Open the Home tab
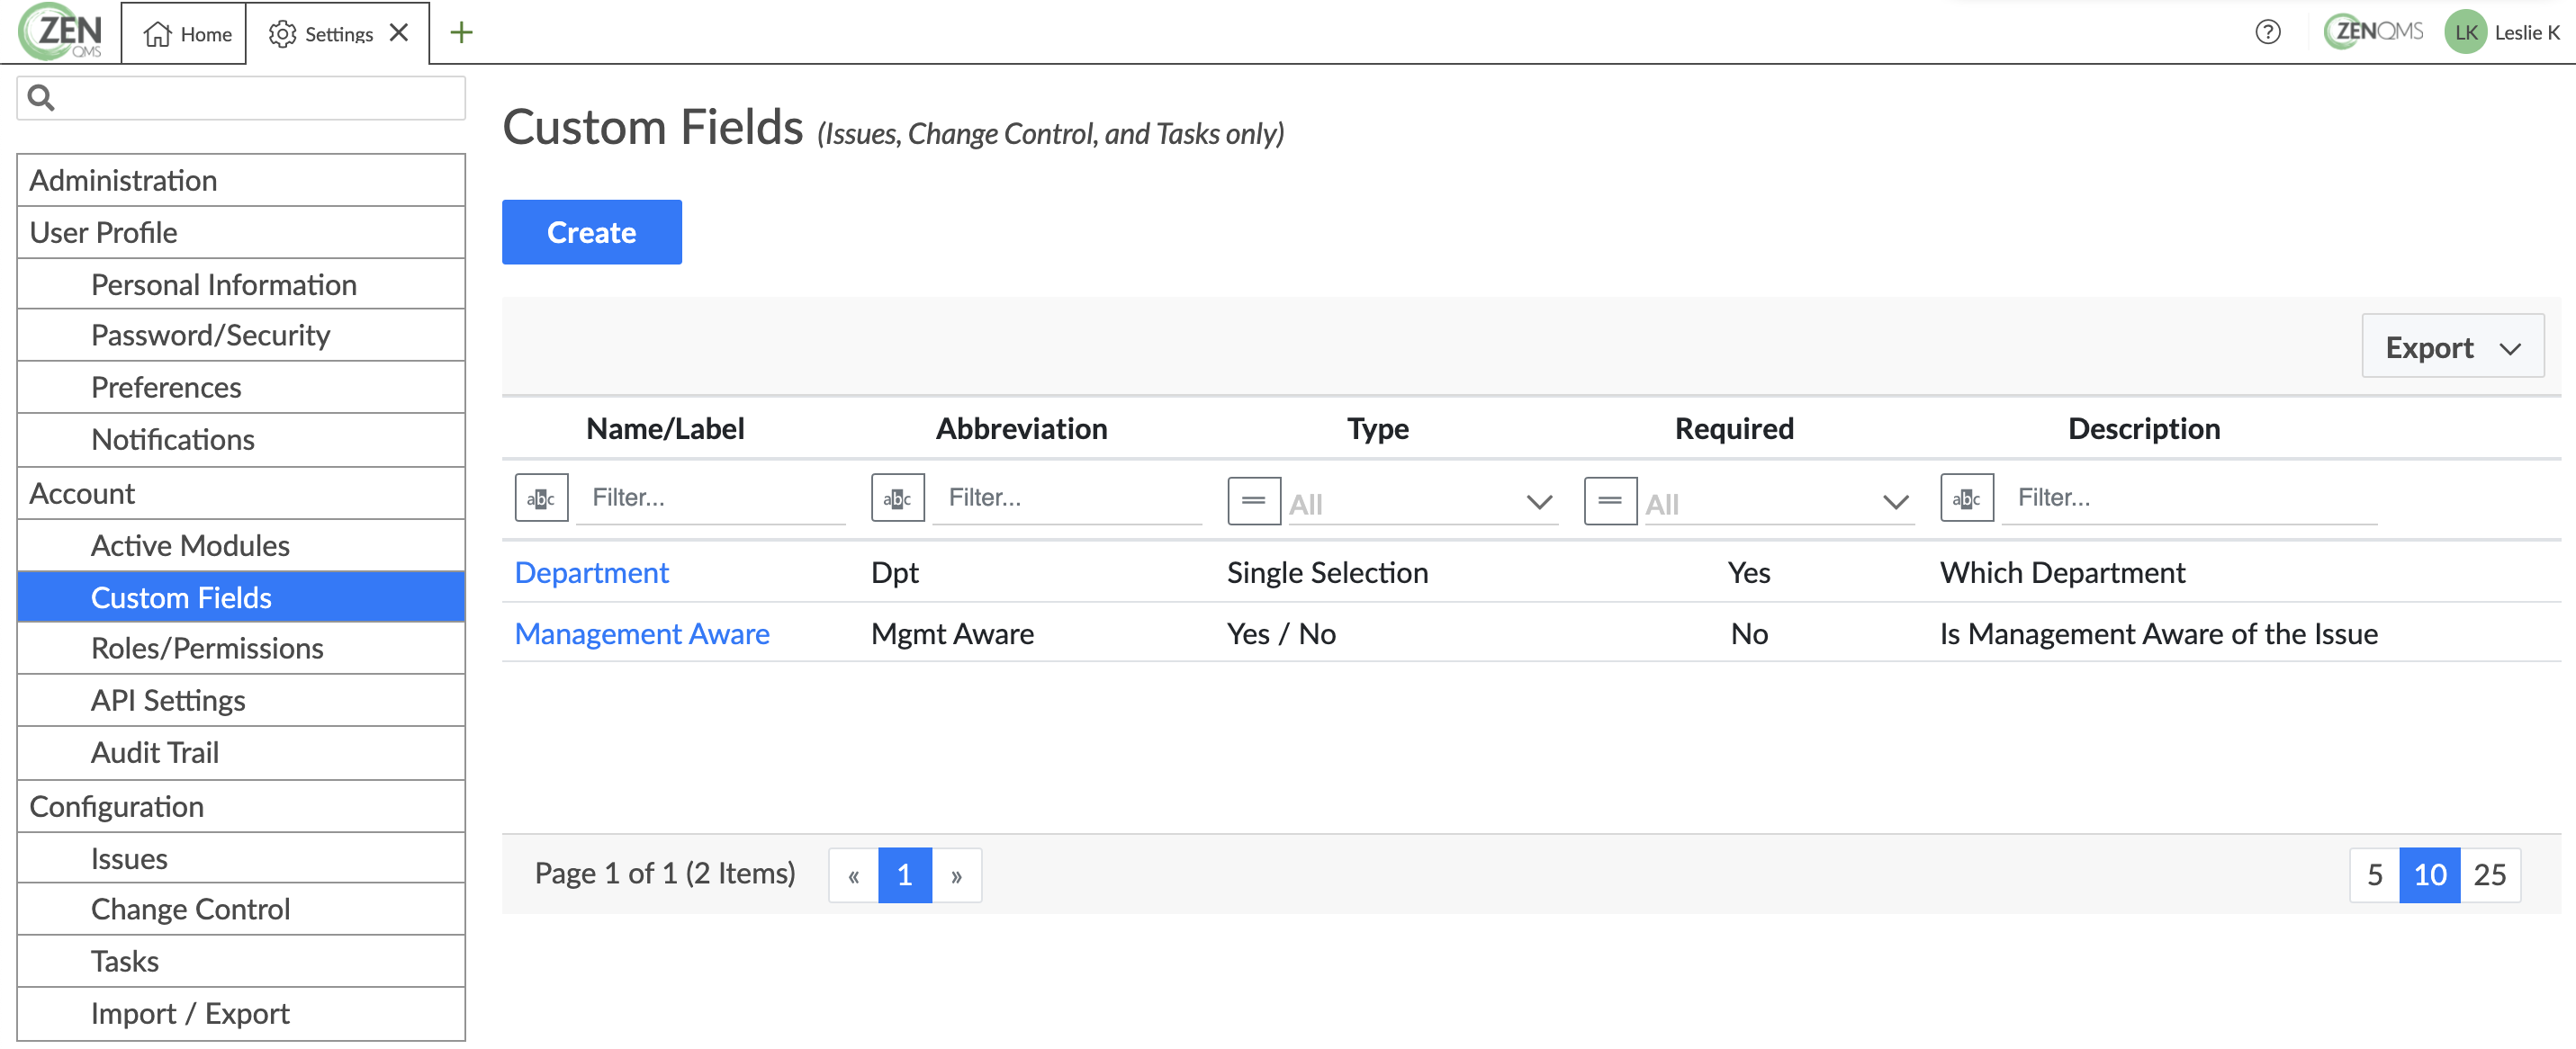 [186, 34]
